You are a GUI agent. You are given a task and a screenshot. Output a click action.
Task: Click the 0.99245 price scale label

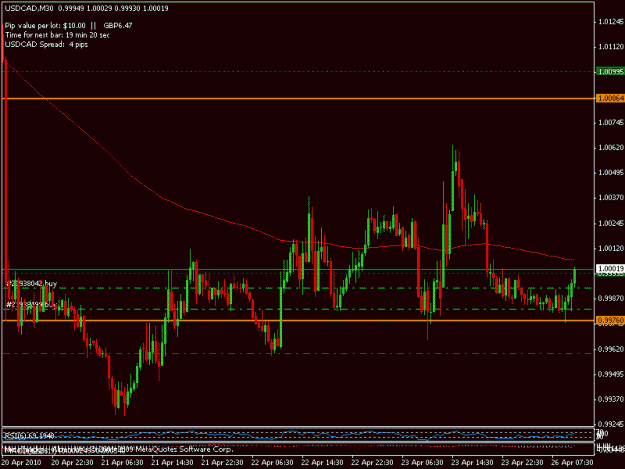click(x=611, y=424)
